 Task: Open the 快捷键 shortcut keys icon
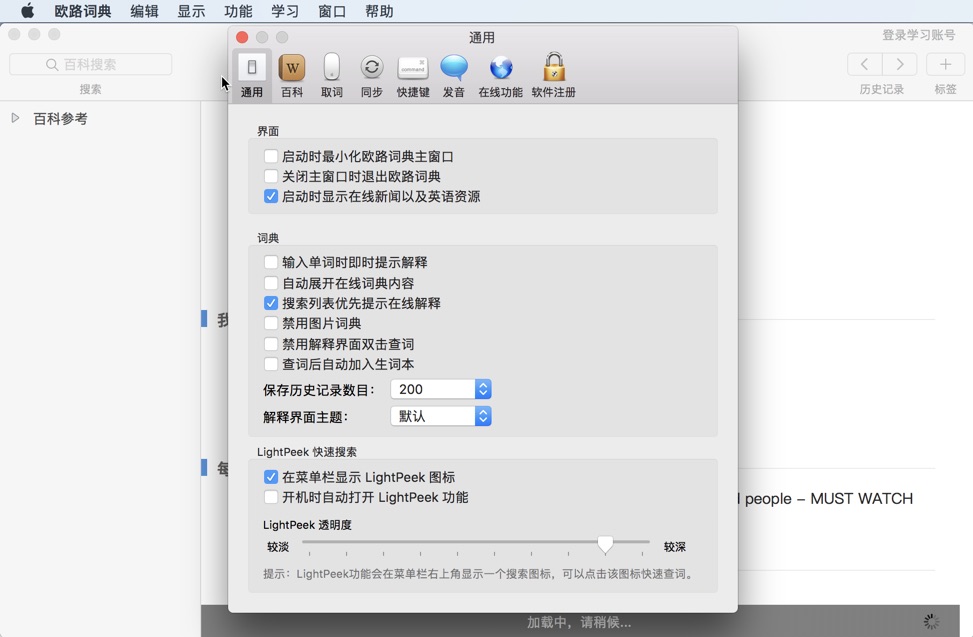point(413,75)
